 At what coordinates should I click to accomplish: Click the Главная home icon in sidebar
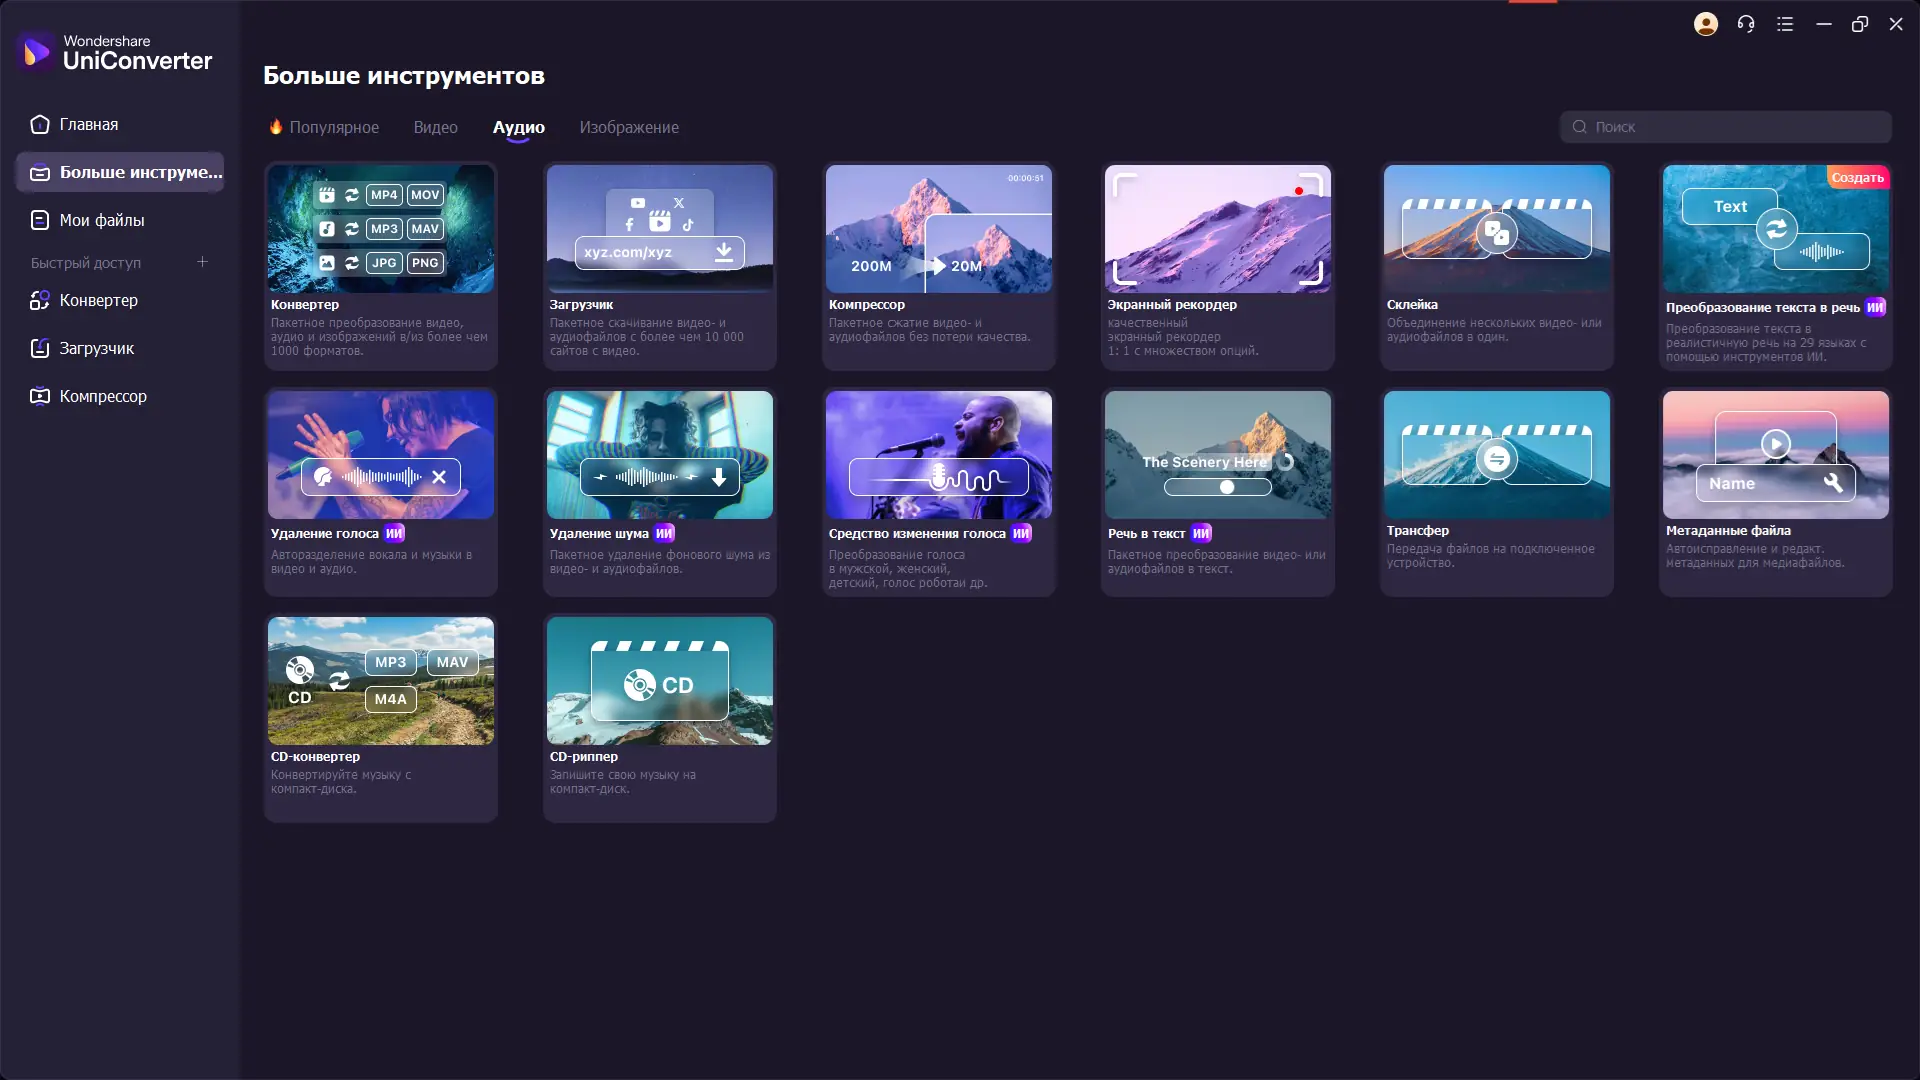pos(40,125)
